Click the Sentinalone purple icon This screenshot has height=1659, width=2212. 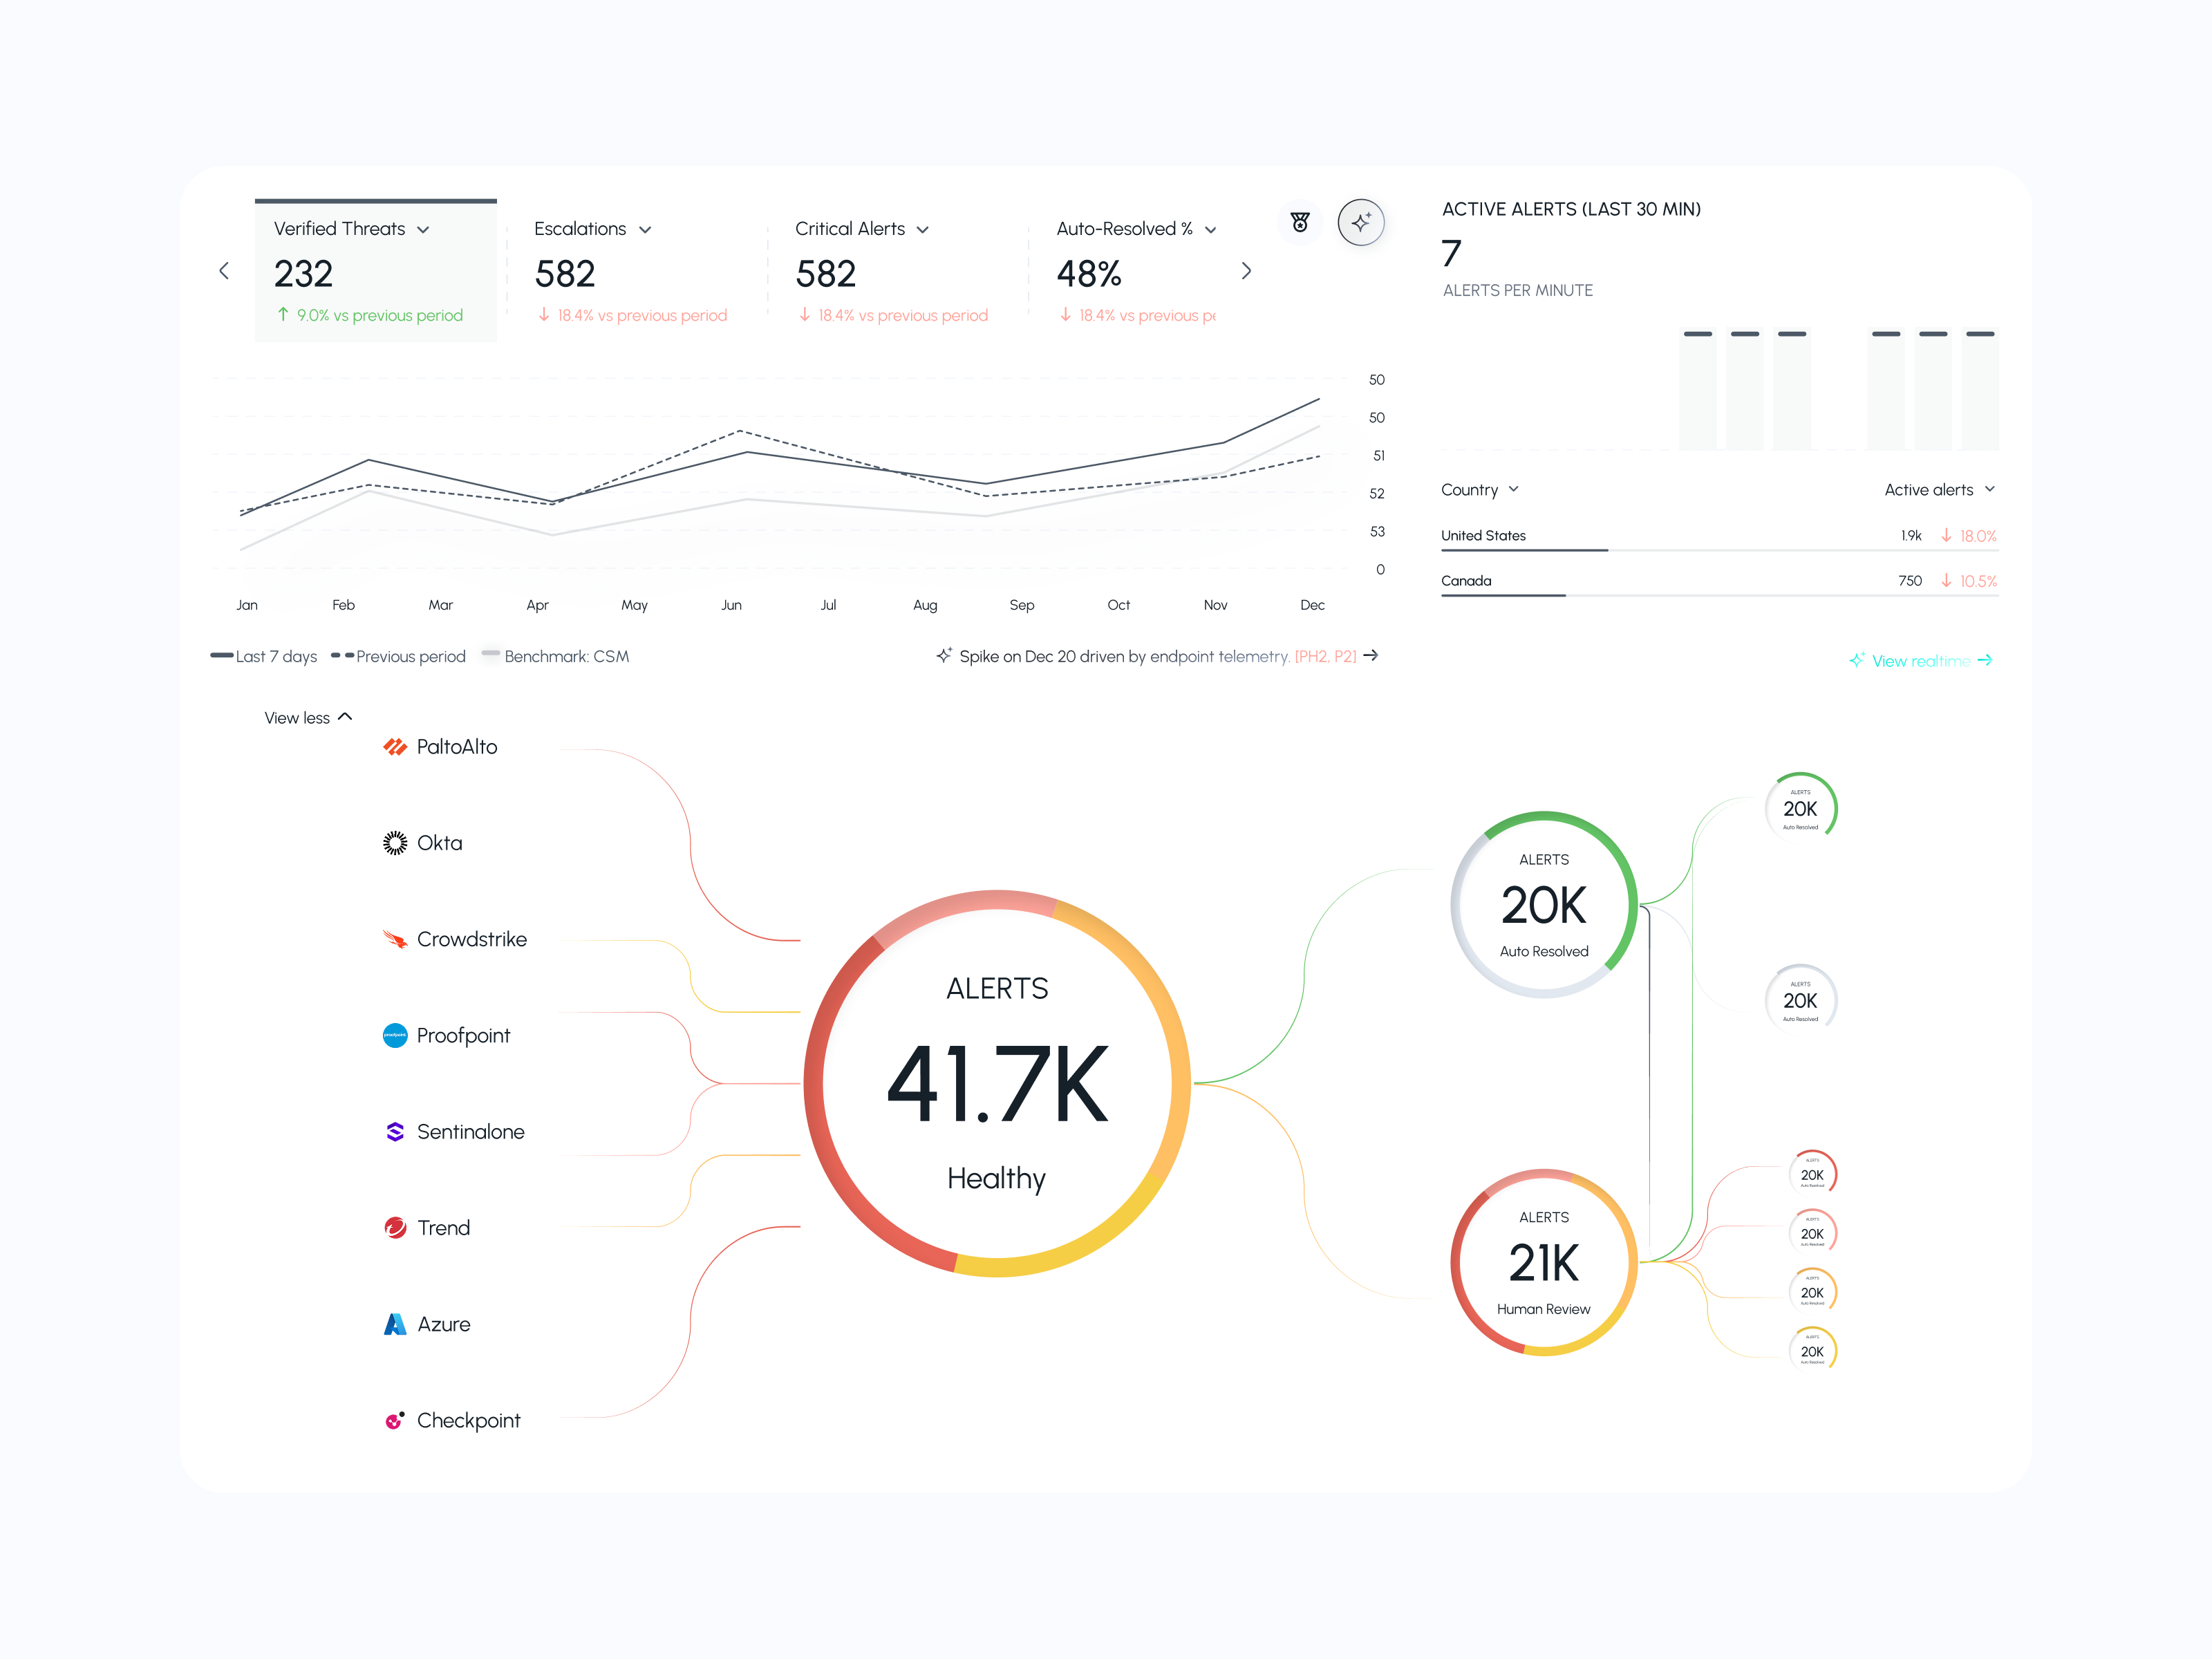tap(395, 1131)
